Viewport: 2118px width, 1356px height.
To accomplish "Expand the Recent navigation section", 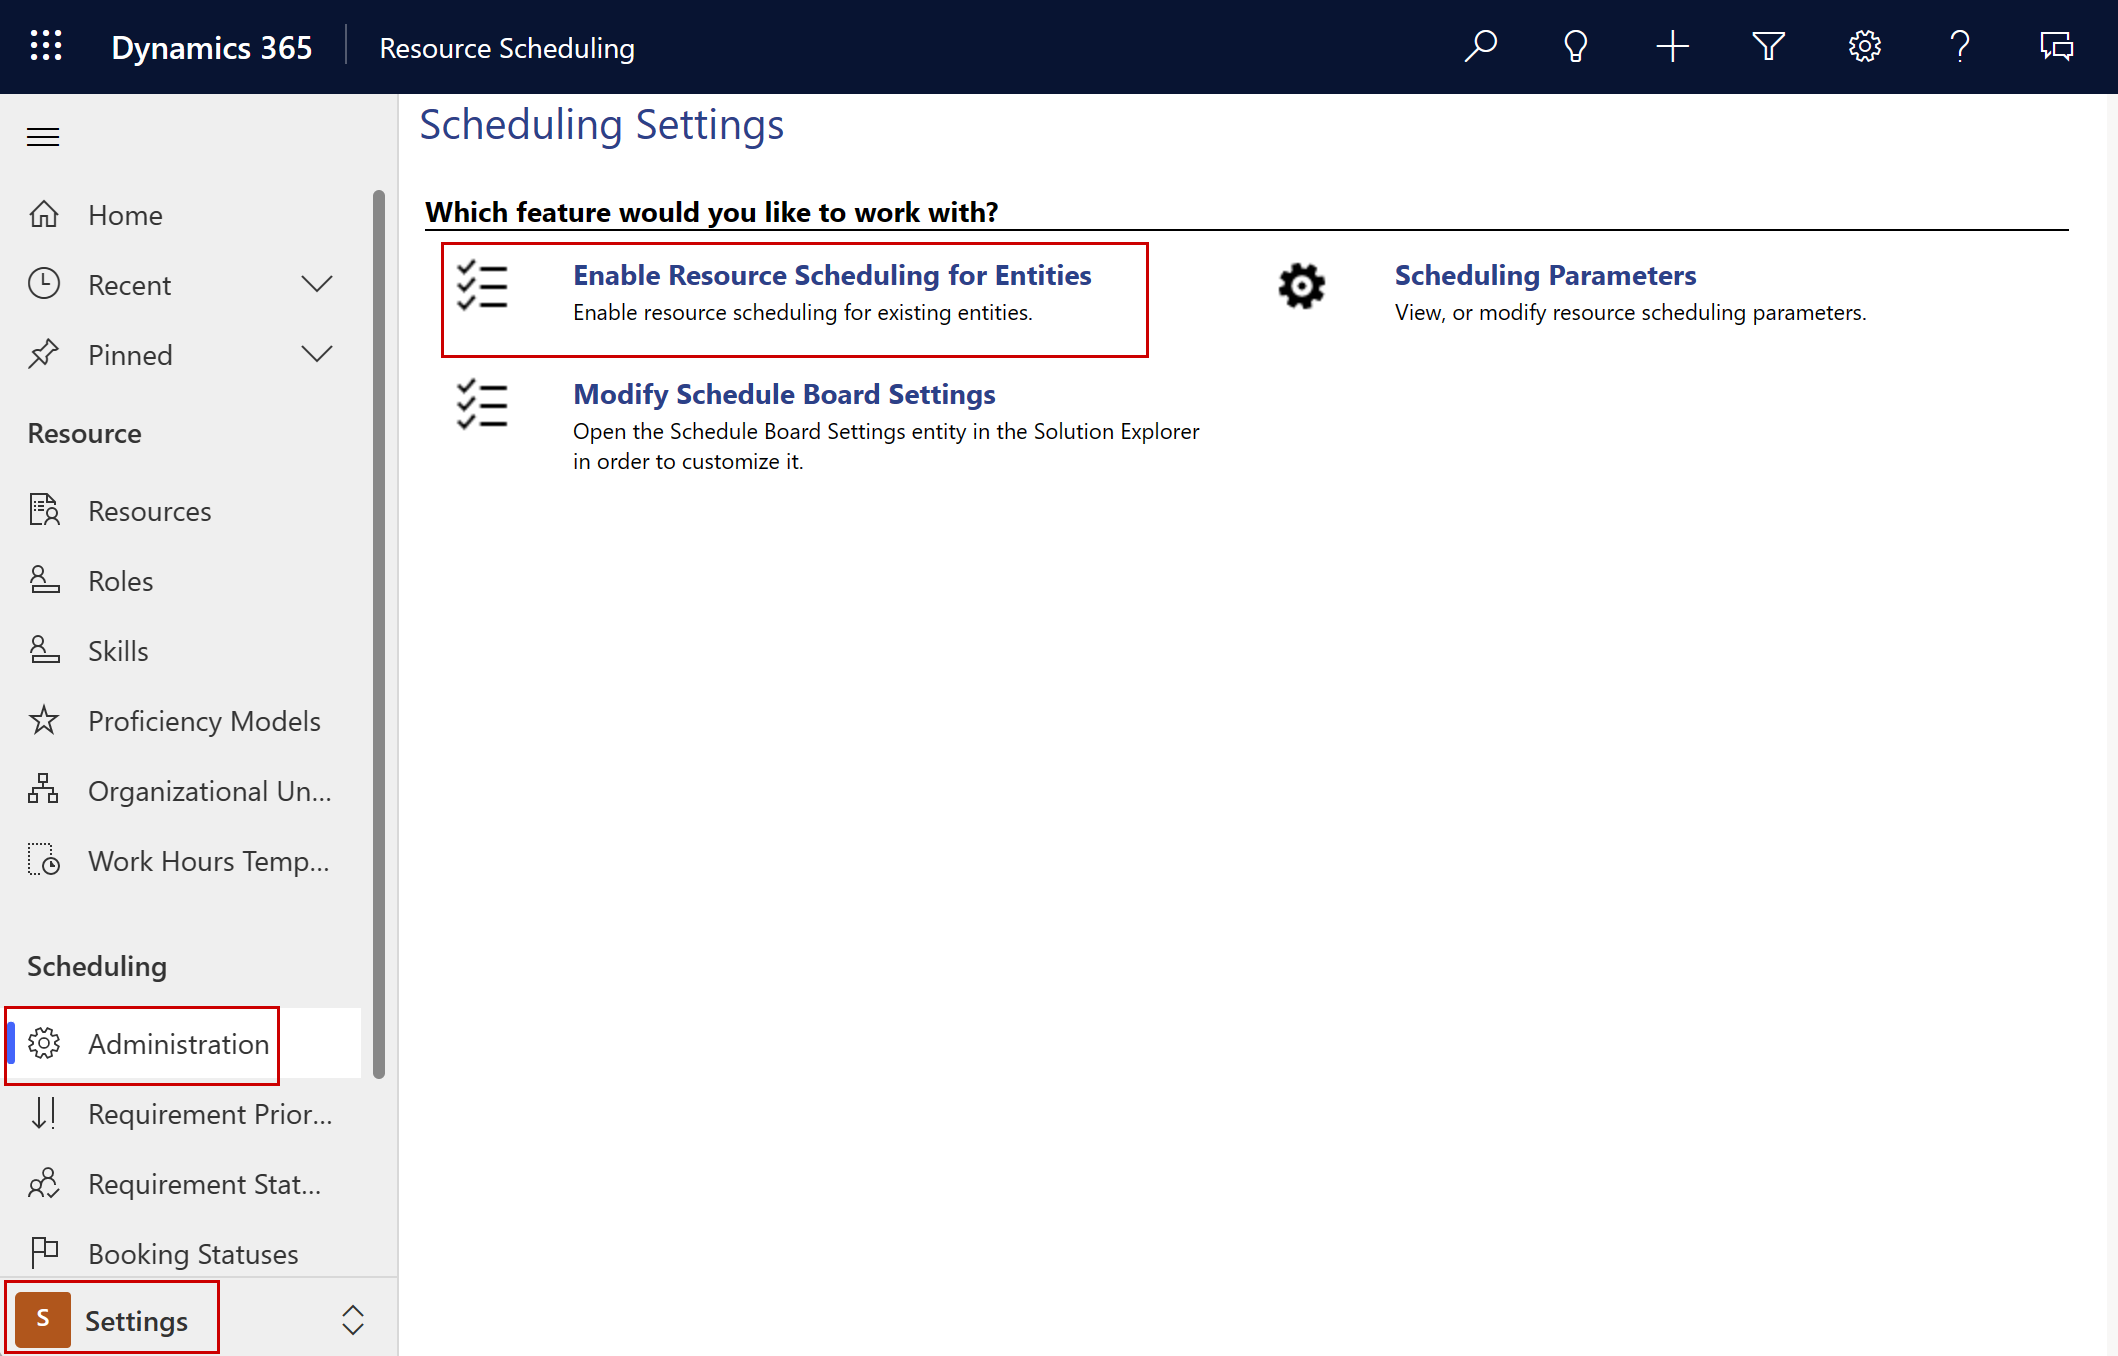I will point(315,284).
